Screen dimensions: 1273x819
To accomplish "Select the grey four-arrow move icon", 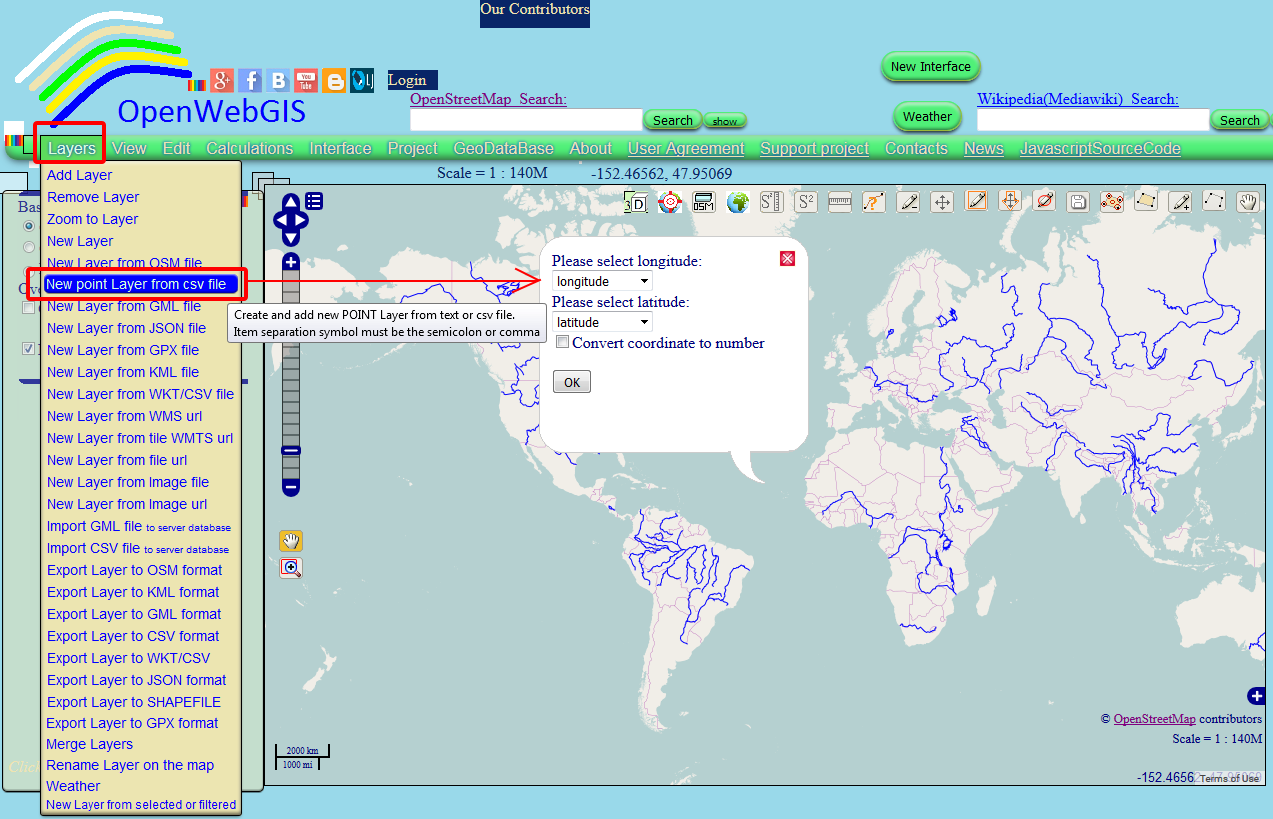I will point(942,202).
